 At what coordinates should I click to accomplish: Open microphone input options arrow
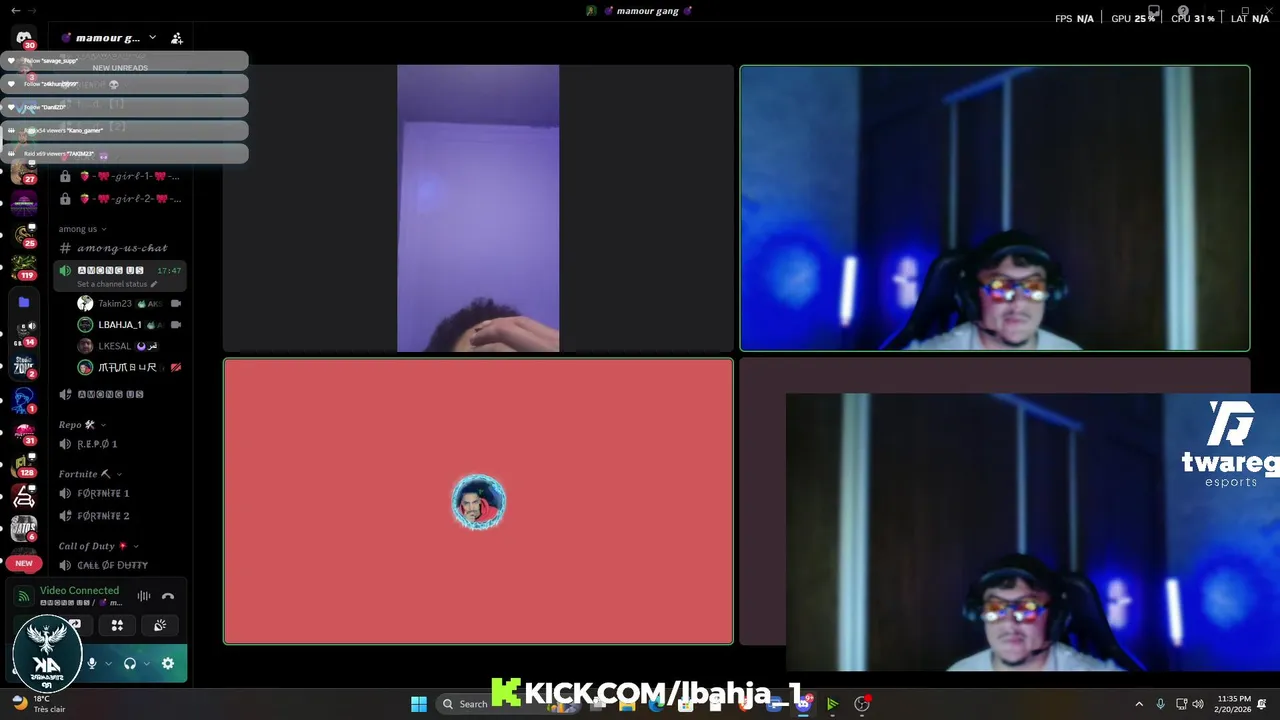(x=108, y=663)
